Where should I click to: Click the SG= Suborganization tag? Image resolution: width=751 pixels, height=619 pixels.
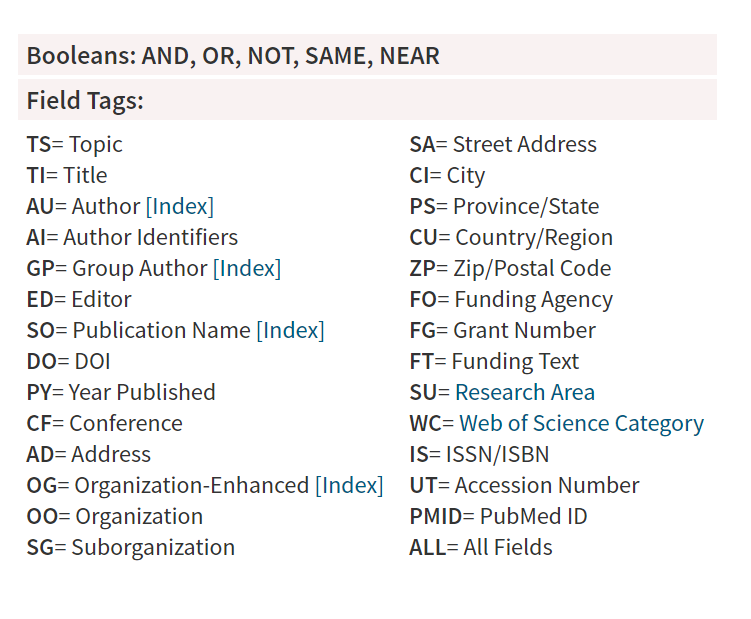coord(131,548)
